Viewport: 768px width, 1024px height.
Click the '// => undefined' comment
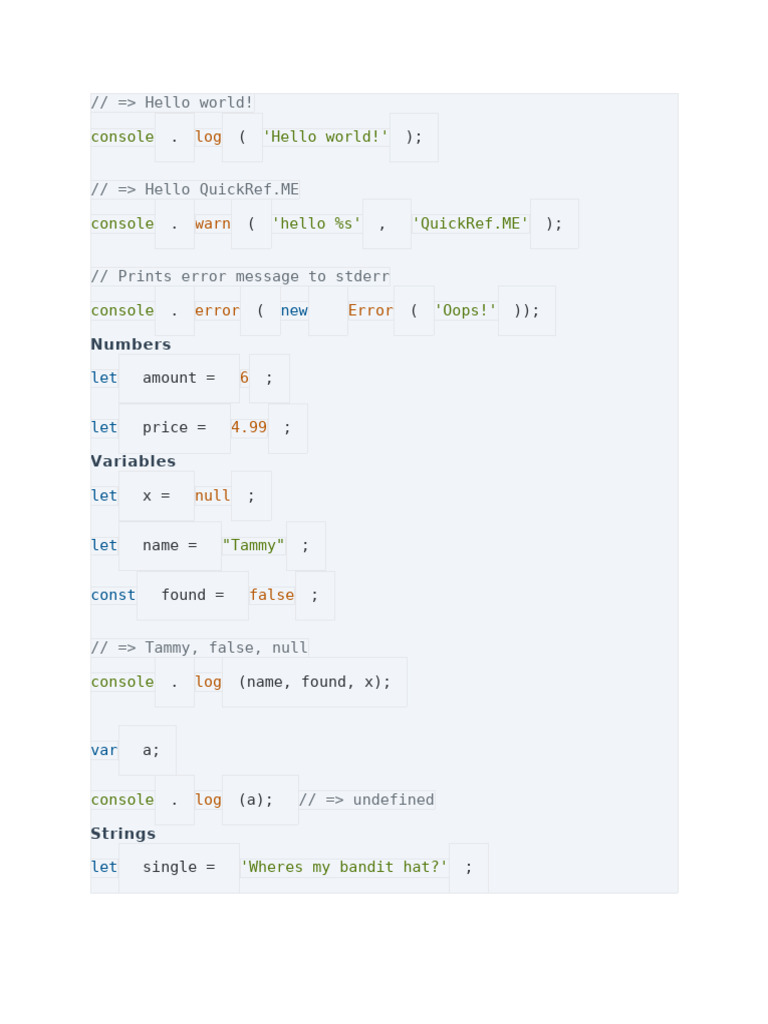pyautogui.click(x=366, y=800)
